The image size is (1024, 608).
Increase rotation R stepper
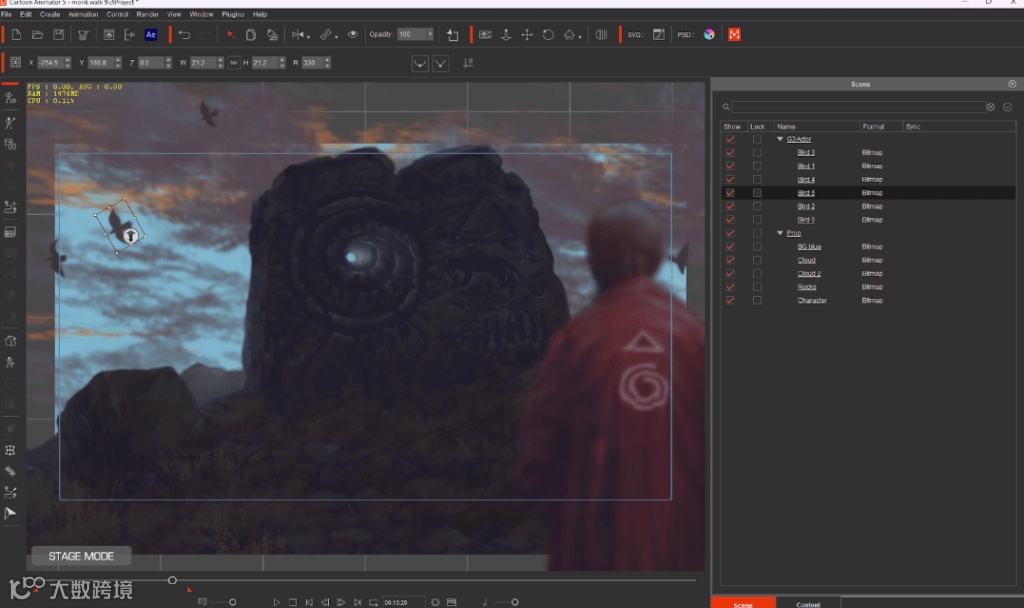point(327,60)
